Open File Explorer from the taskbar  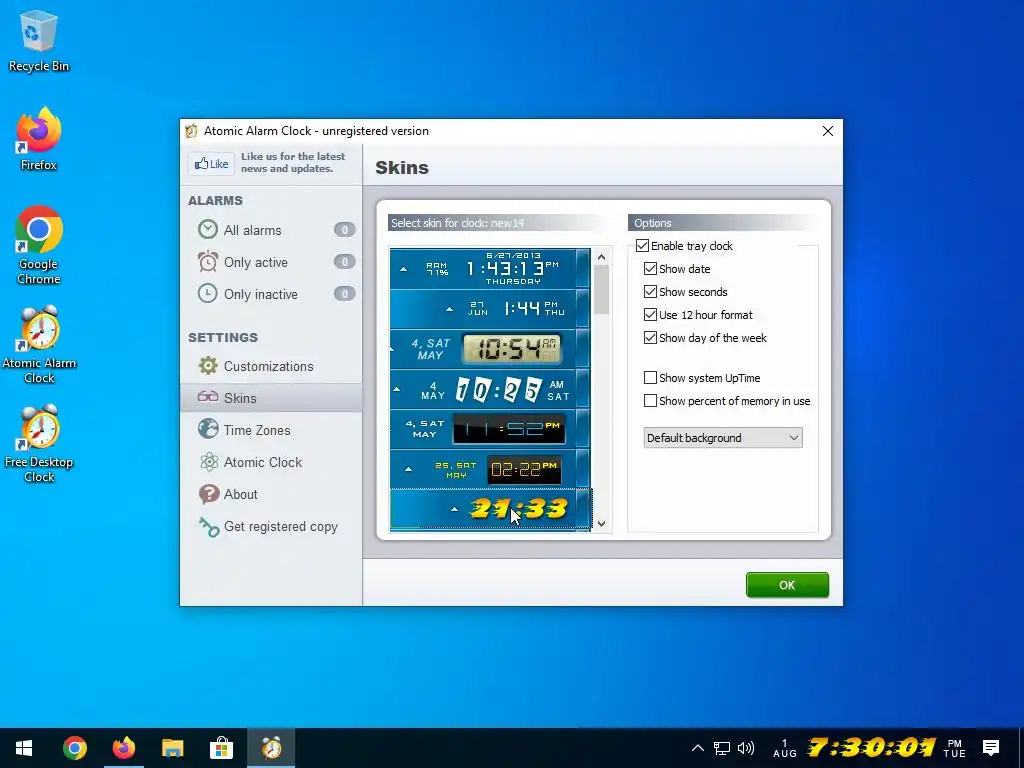[172, 748]
